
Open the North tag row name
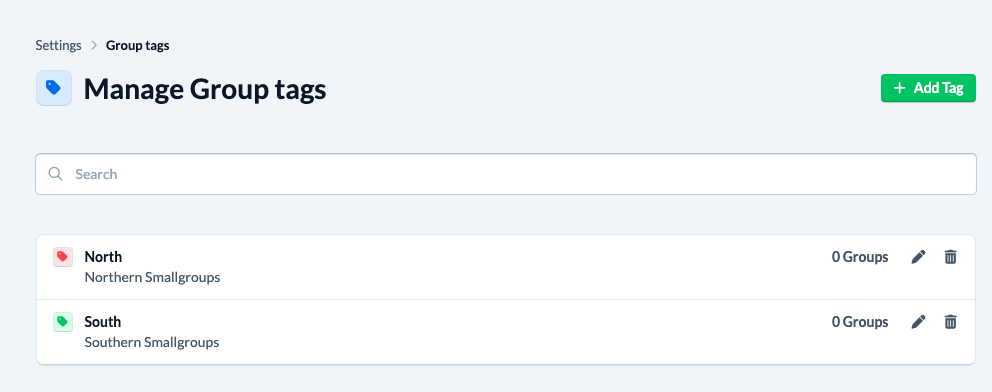click(103, 257)
